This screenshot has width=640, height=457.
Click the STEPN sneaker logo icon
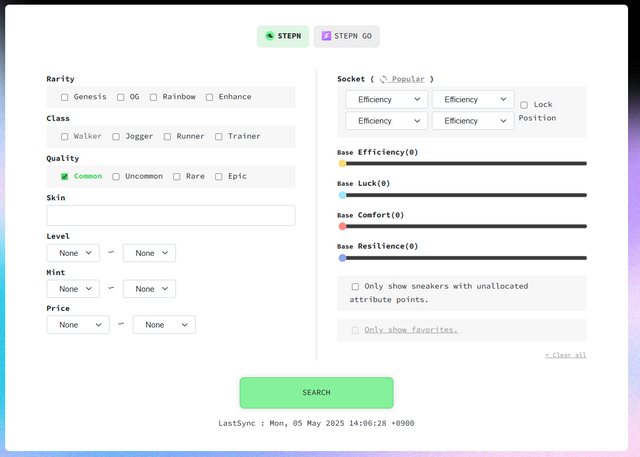tap(269, 36)
